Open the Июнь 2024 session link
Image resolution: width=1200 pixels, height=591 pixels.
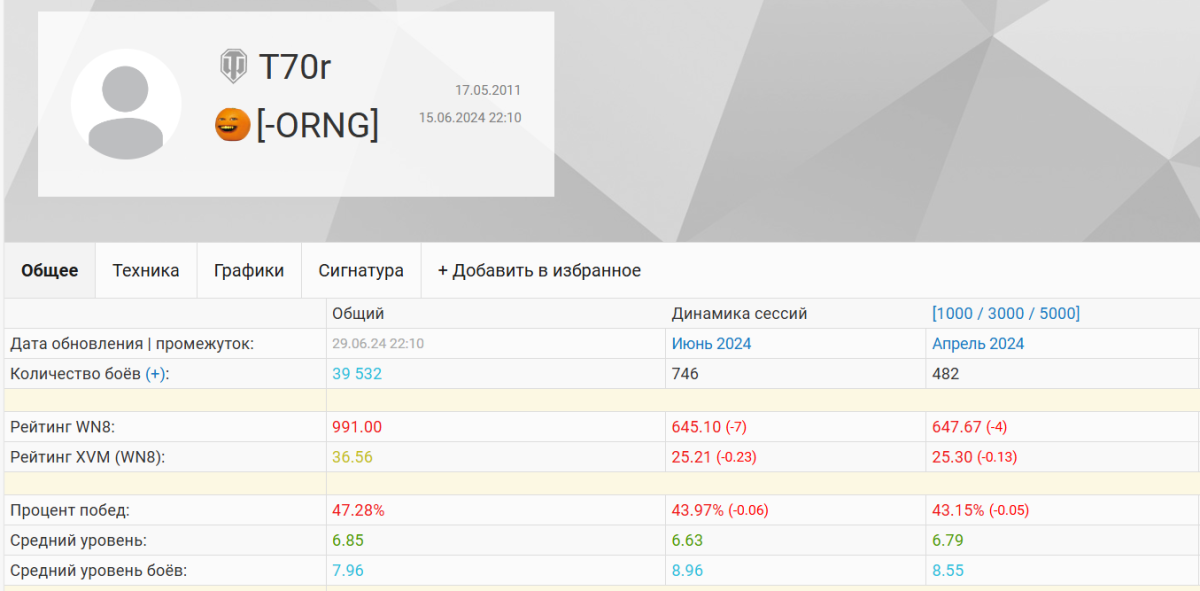(711, 343)
